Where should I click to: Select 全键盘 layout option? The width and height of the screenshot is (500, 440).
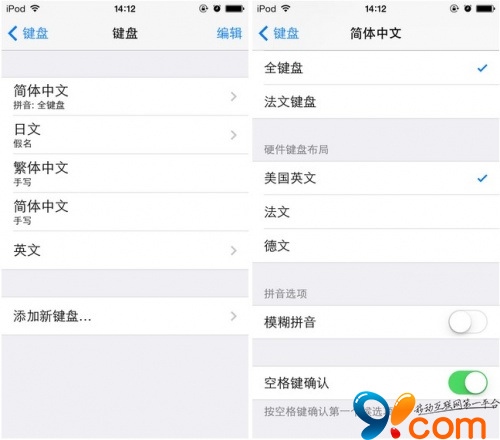click(x=376, y=68)
